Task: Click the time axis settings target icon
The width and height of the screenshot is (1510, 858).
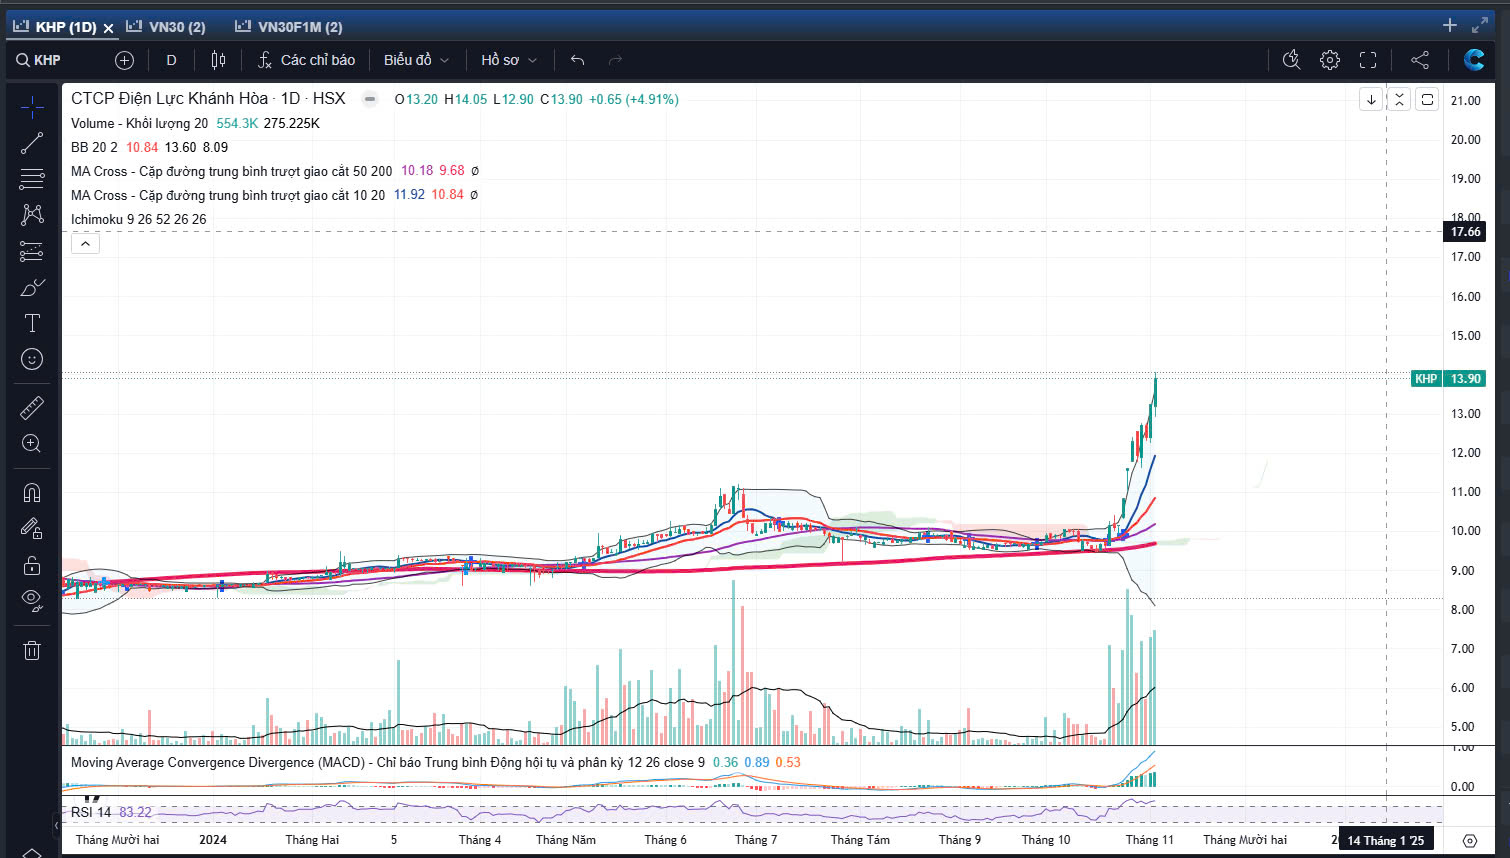Action: [1469, 841]
